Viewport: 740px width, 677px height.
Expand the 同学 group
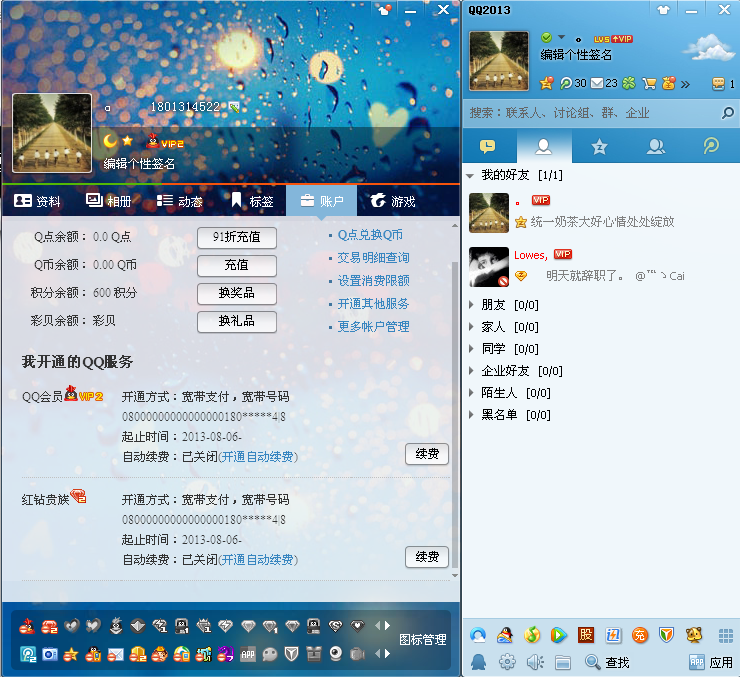coord(471,349)
